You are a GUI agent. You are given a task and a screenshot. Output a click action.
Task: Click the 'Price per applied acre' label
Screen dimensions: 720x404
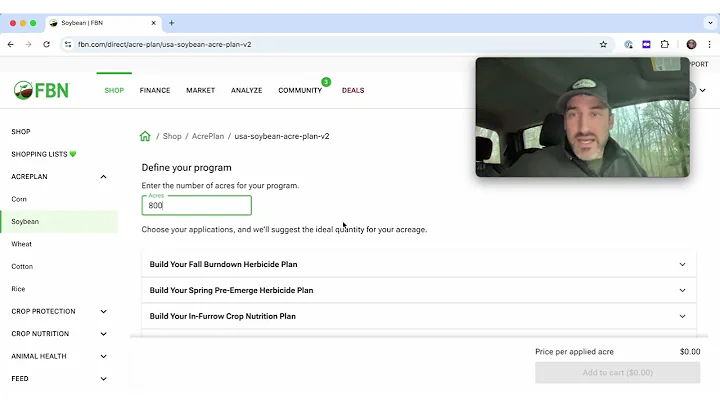click(x=574, y=352)
